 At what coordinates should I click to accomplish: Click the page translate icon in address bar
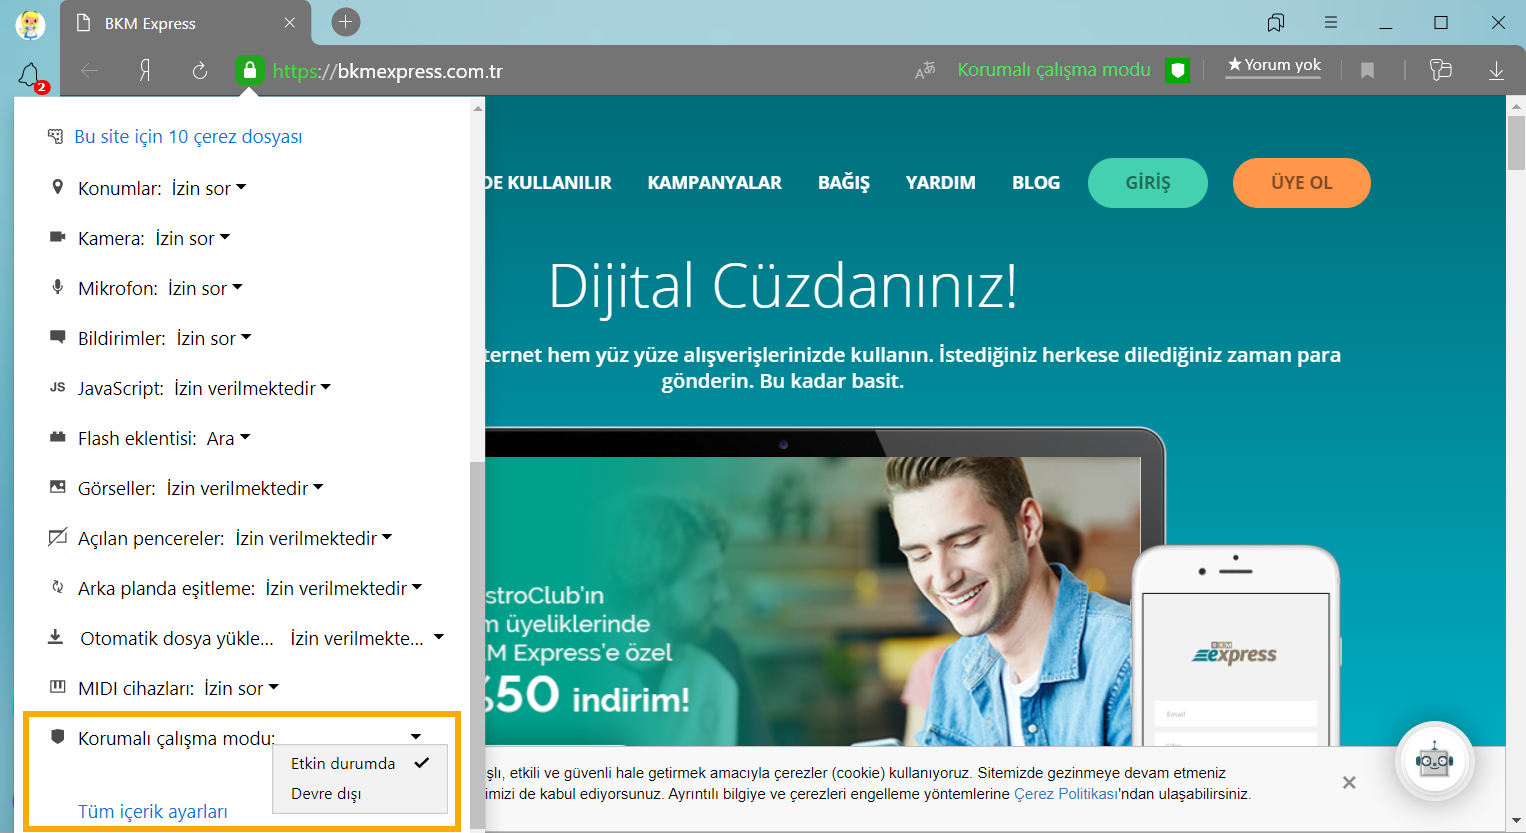(925, 70)
